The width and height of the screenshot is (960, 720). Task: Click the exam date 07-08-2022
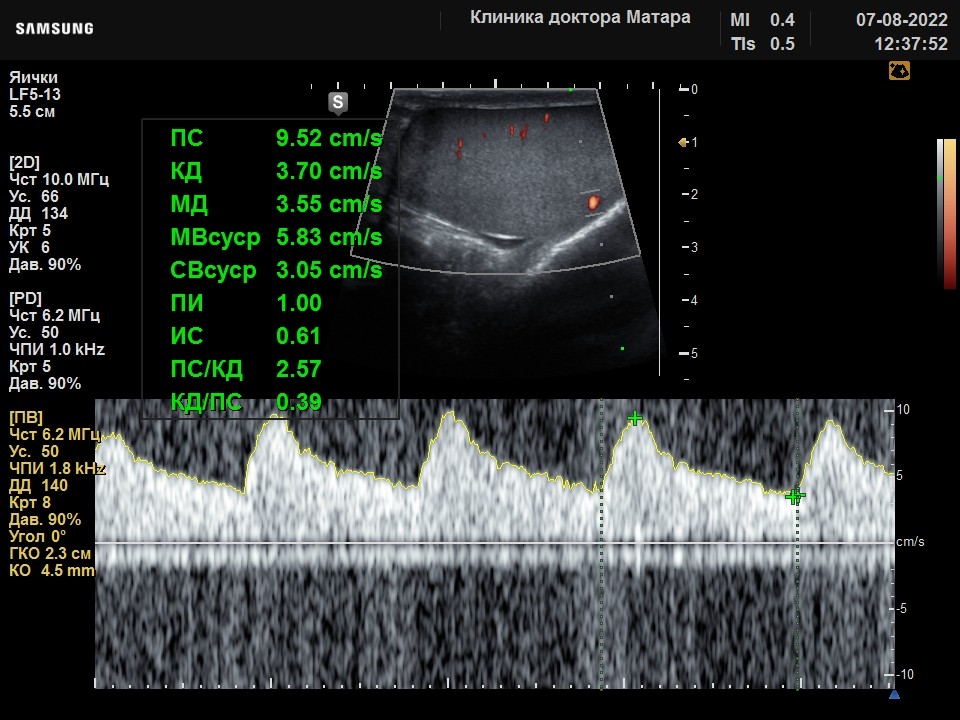pos(902,20)
